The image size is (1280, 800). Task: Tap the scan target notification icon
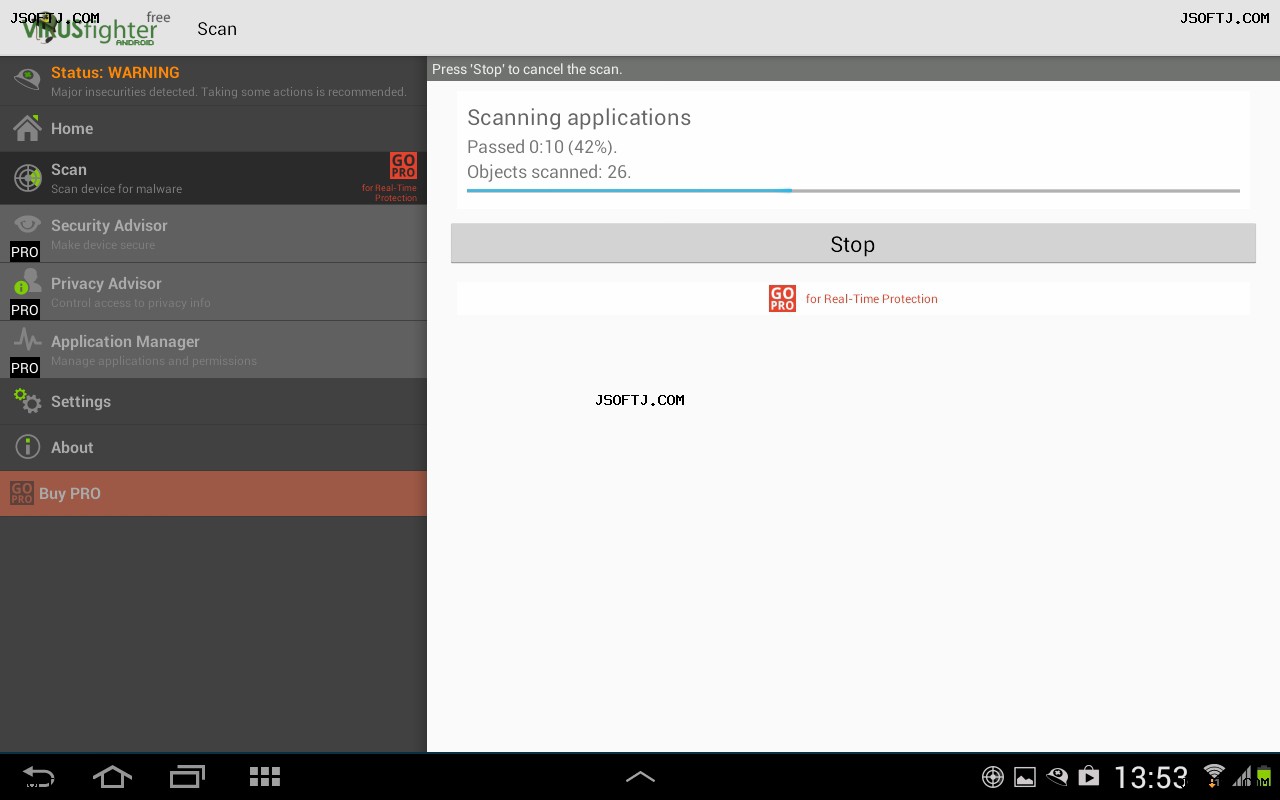(x=993, y=777)
